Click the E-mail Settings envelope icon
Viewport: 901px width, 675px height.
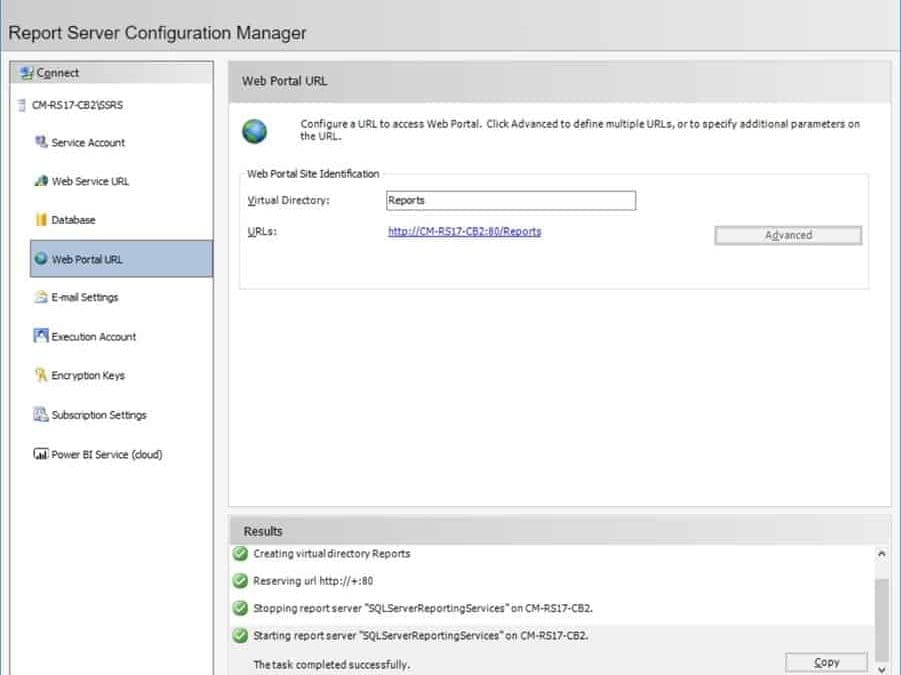pyautogui.click(x=41, y=297)
